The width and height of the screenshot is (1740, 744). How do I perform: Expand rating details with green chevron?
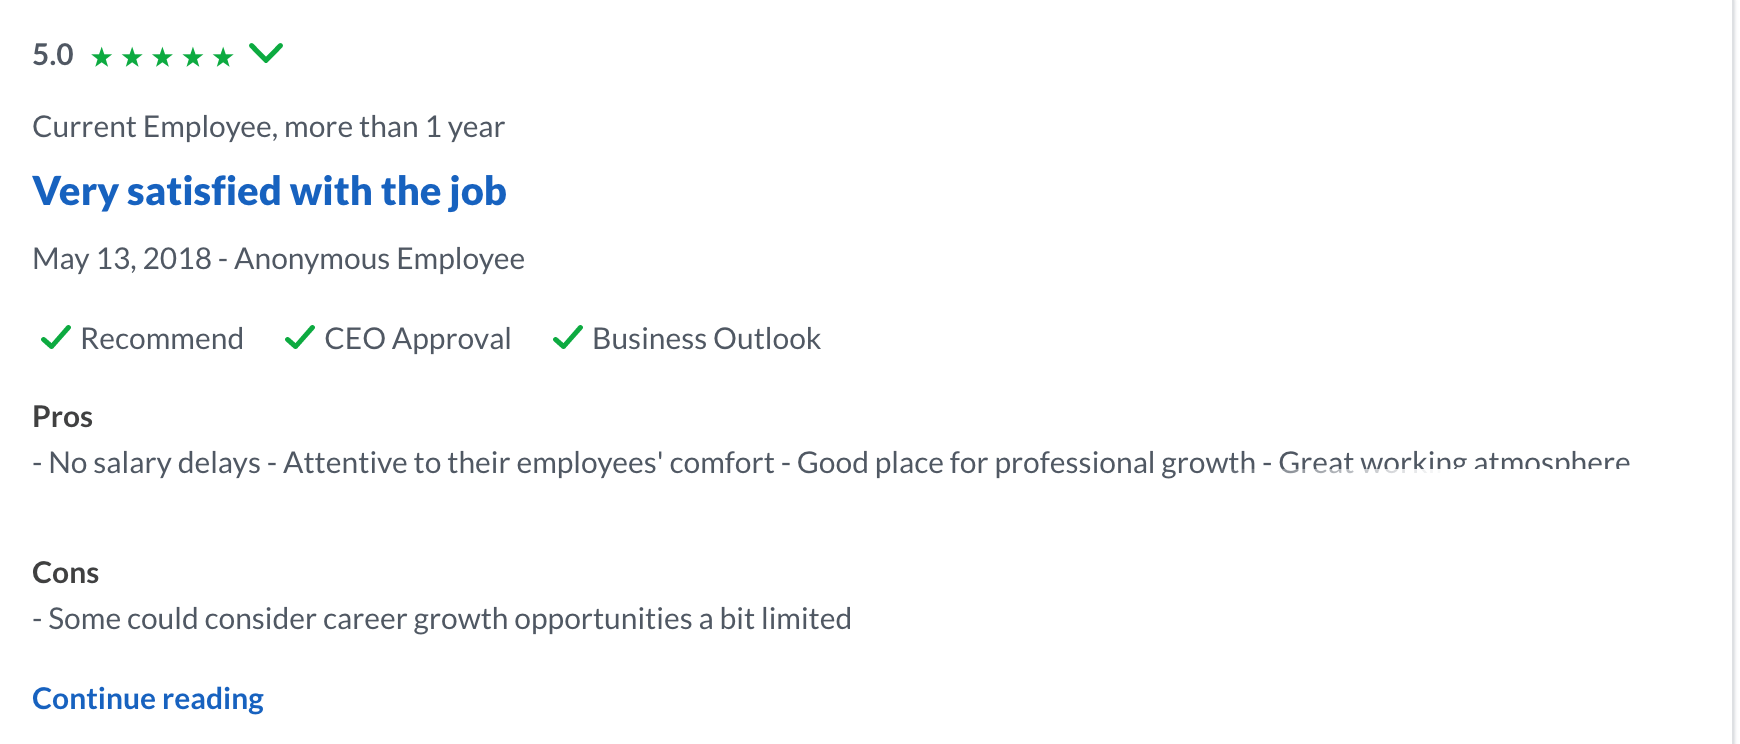tap(266, 53)
